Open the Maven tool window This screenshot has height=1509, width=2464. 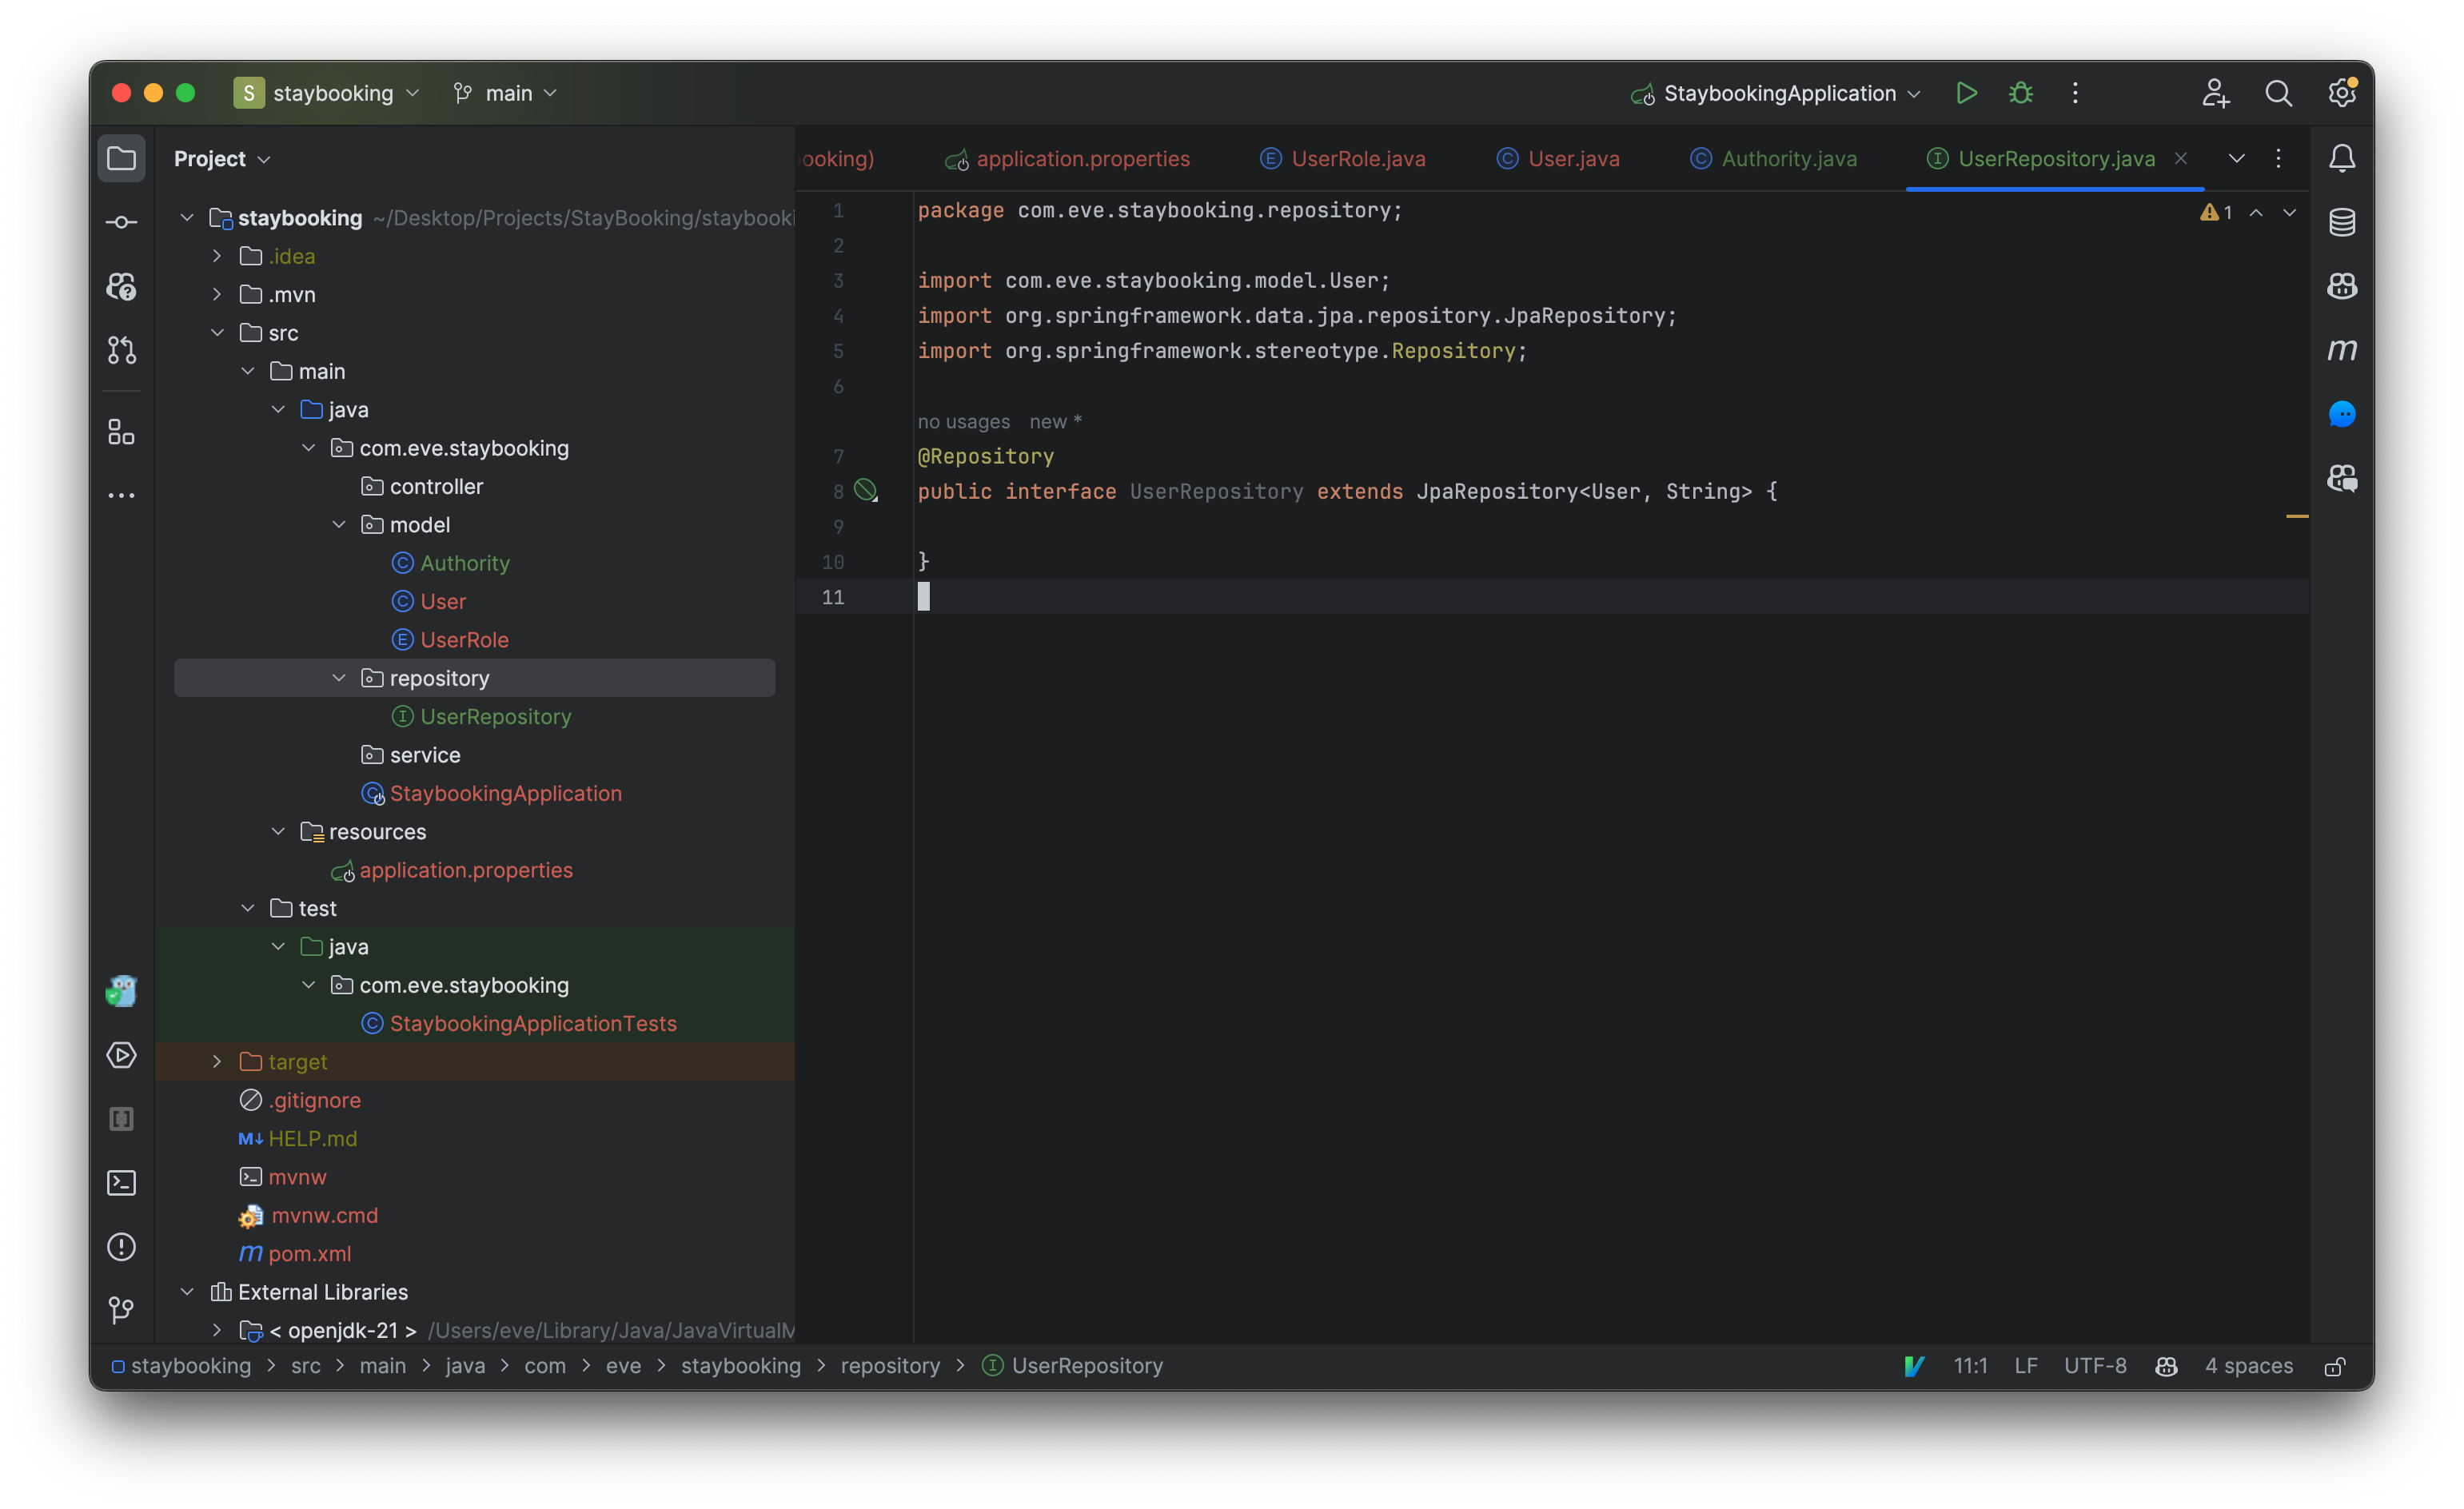2341,350
